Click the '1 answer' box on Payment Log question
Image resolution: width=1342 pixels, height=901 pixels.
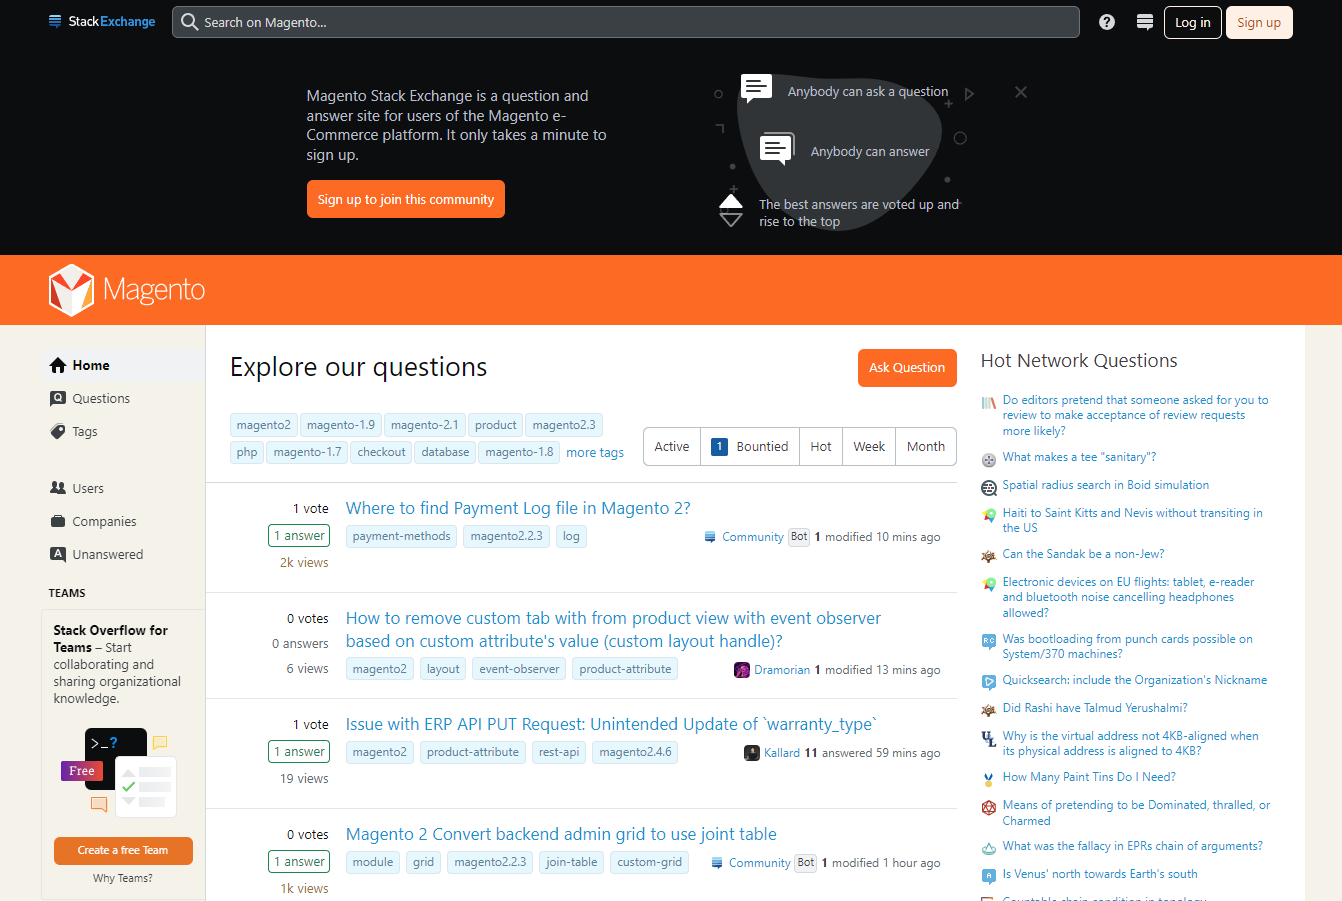pos(299,536)
